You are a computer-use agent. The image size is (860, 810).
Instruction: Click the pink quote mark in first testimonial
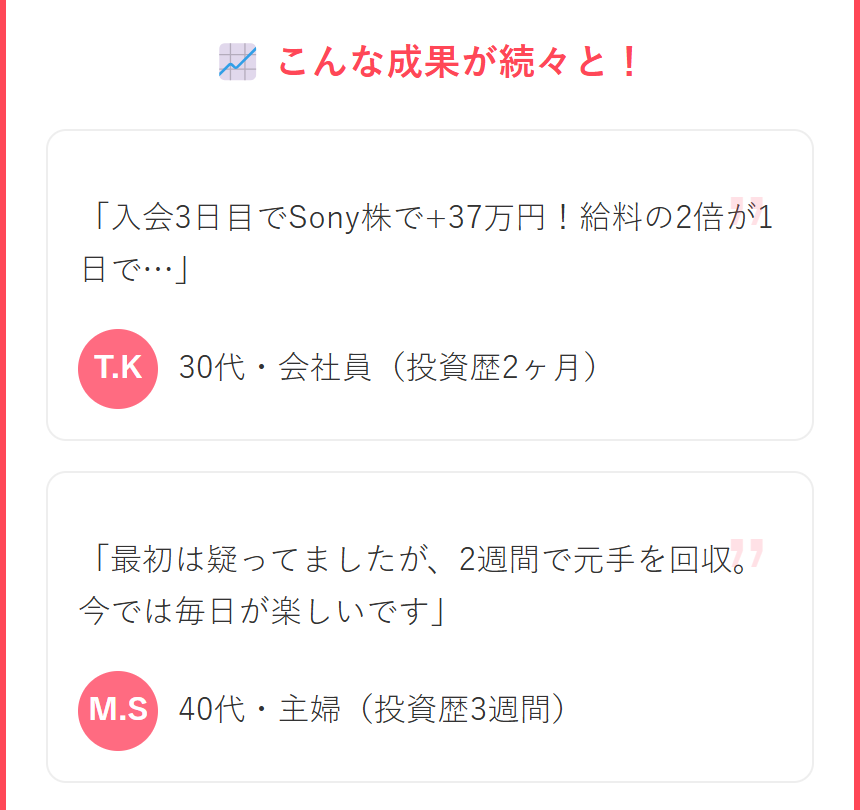(746, 211)
